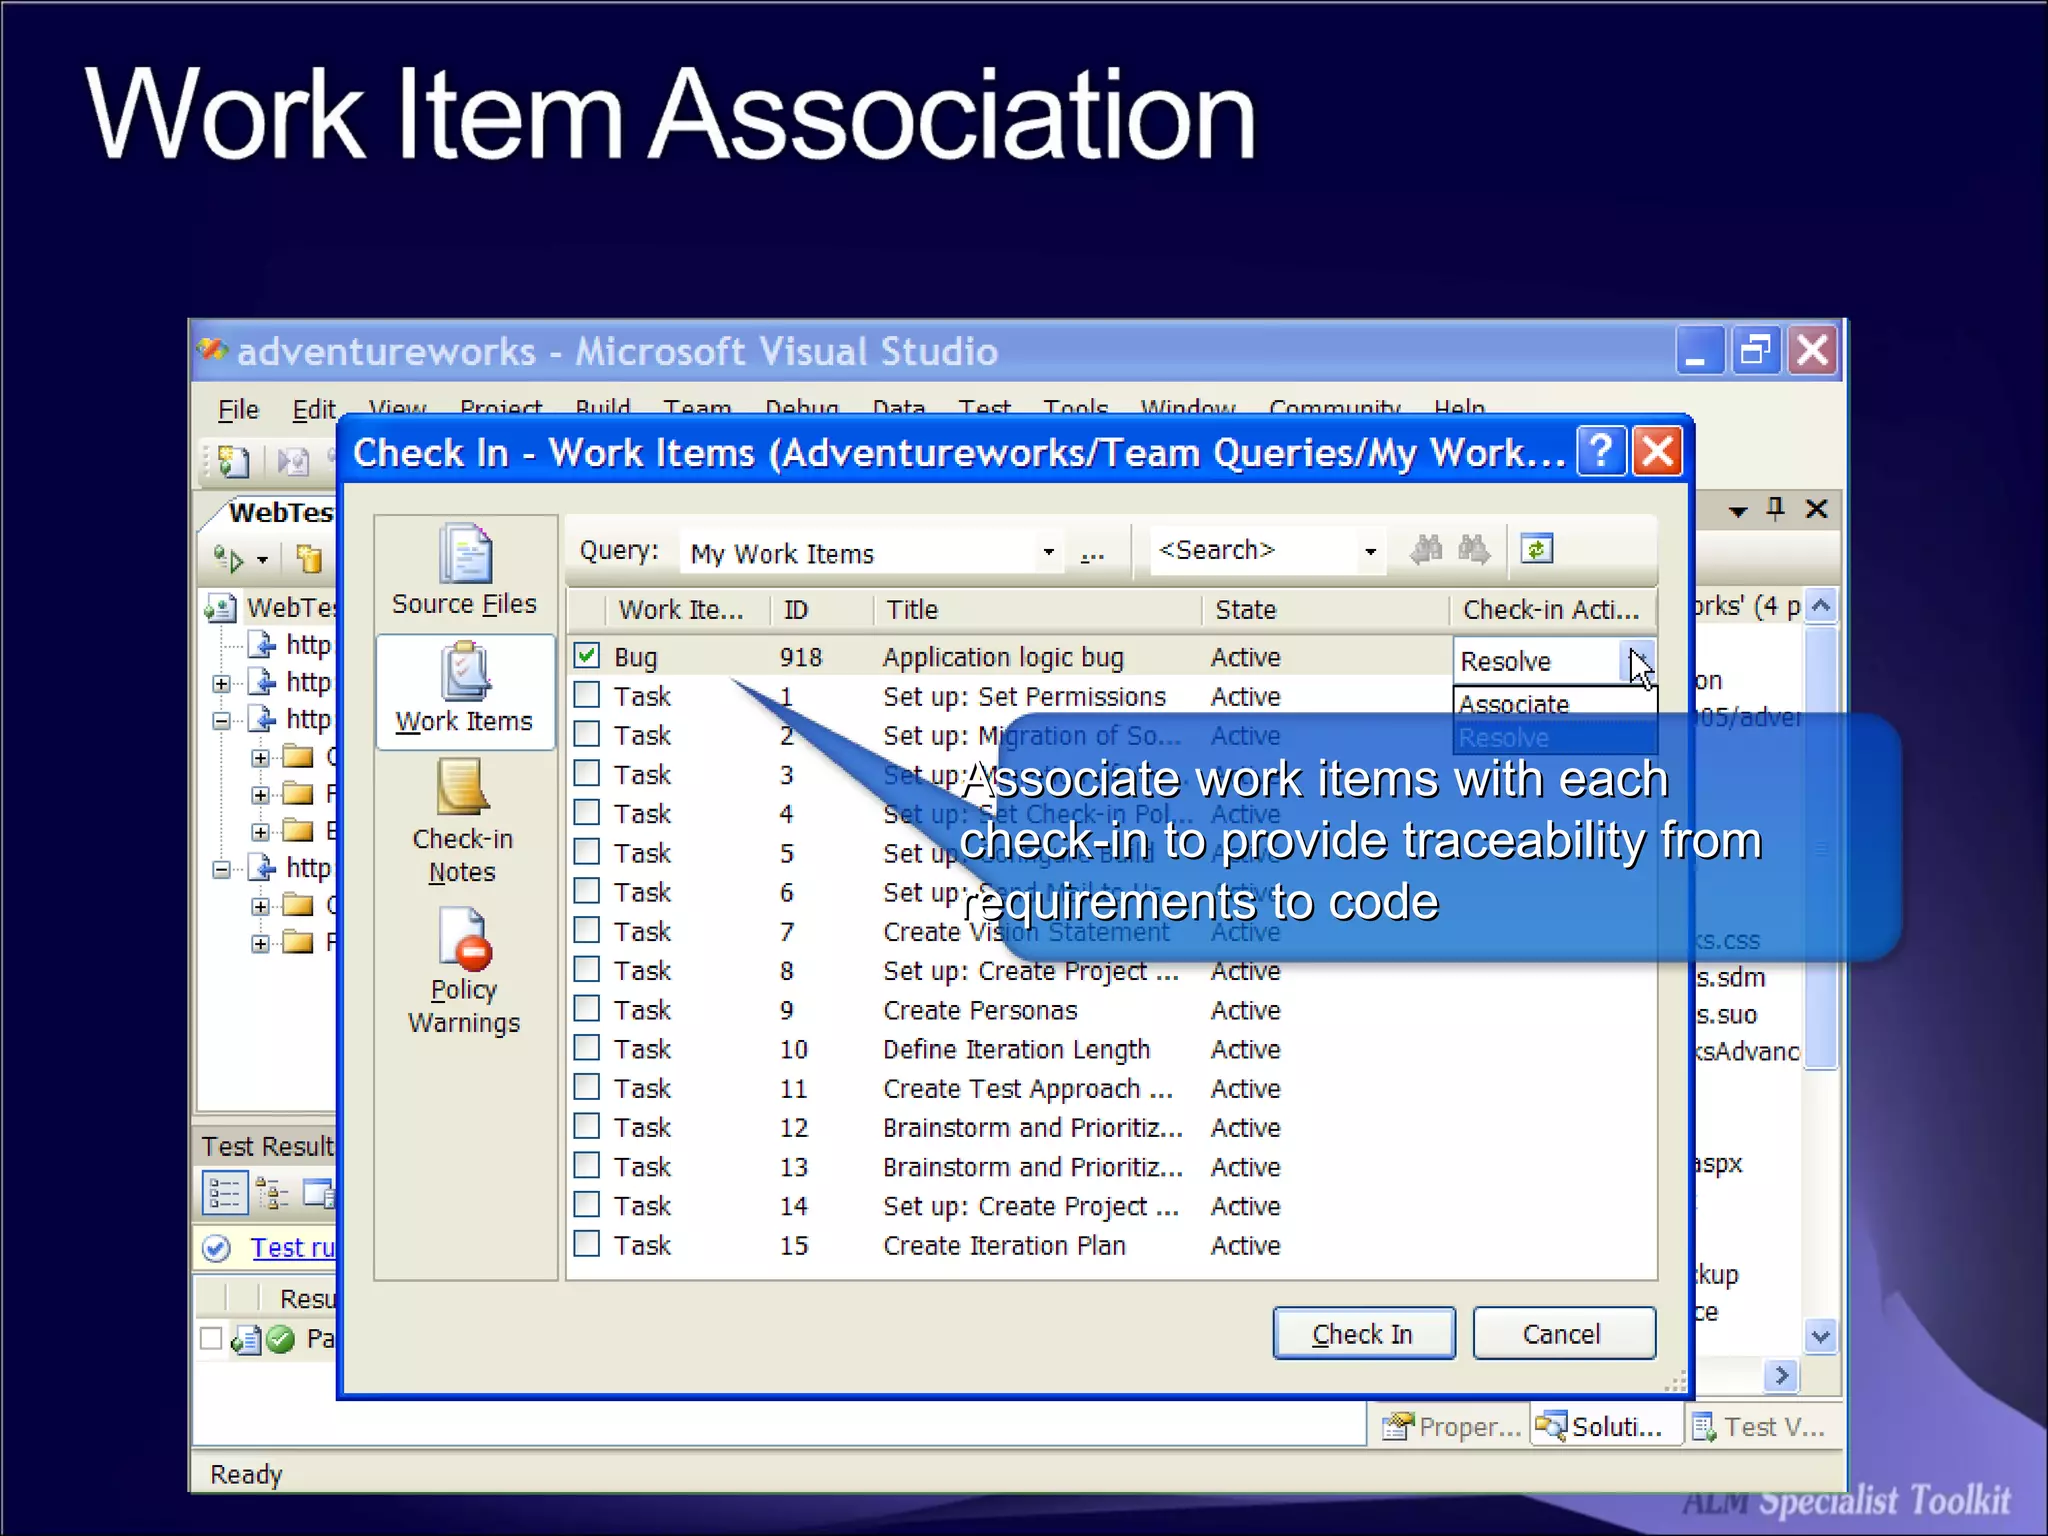
Task: Select the Work Items channel icon
Action: click(x=465, y=671)
